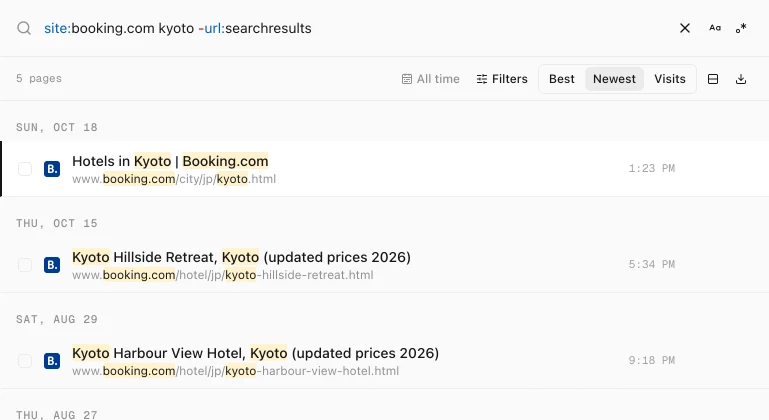The height and width of the screenshot is (420, 769).
Task: Sort results by Visits
Action: click(x=669, y=79)
